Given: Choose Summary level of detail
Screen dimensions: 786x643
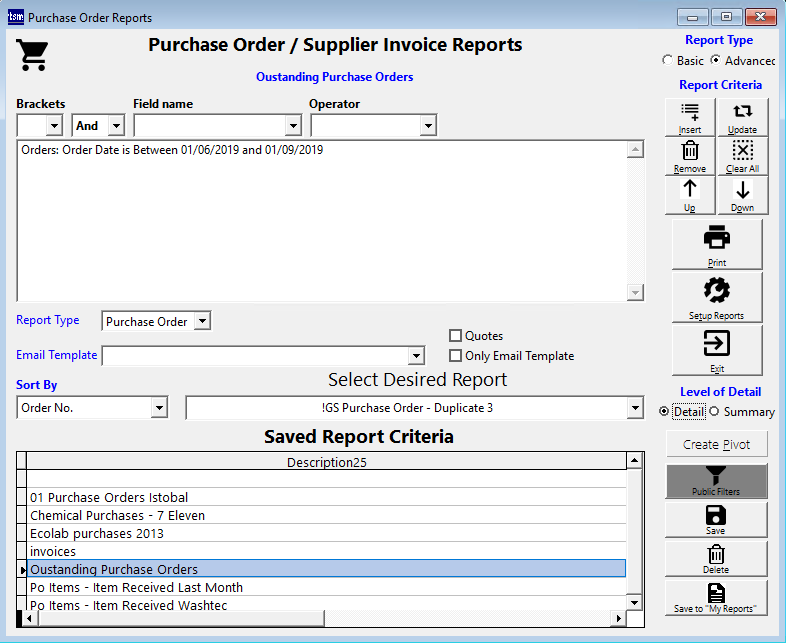Looking at the screenshot, I should pos(715,412).
